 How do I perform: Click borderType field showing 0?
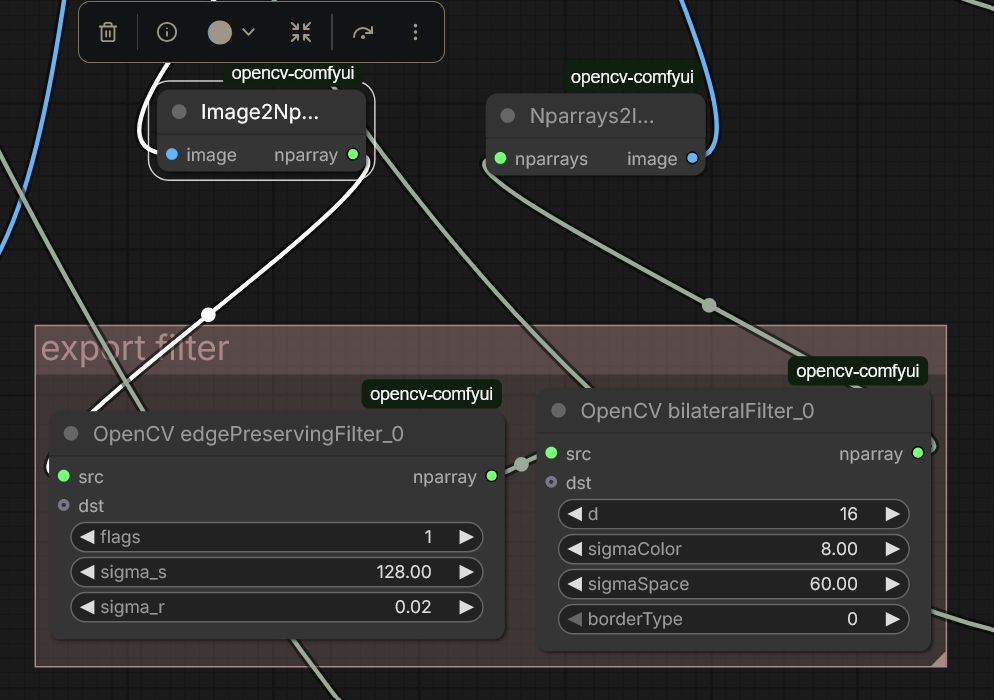click(733, 619)
